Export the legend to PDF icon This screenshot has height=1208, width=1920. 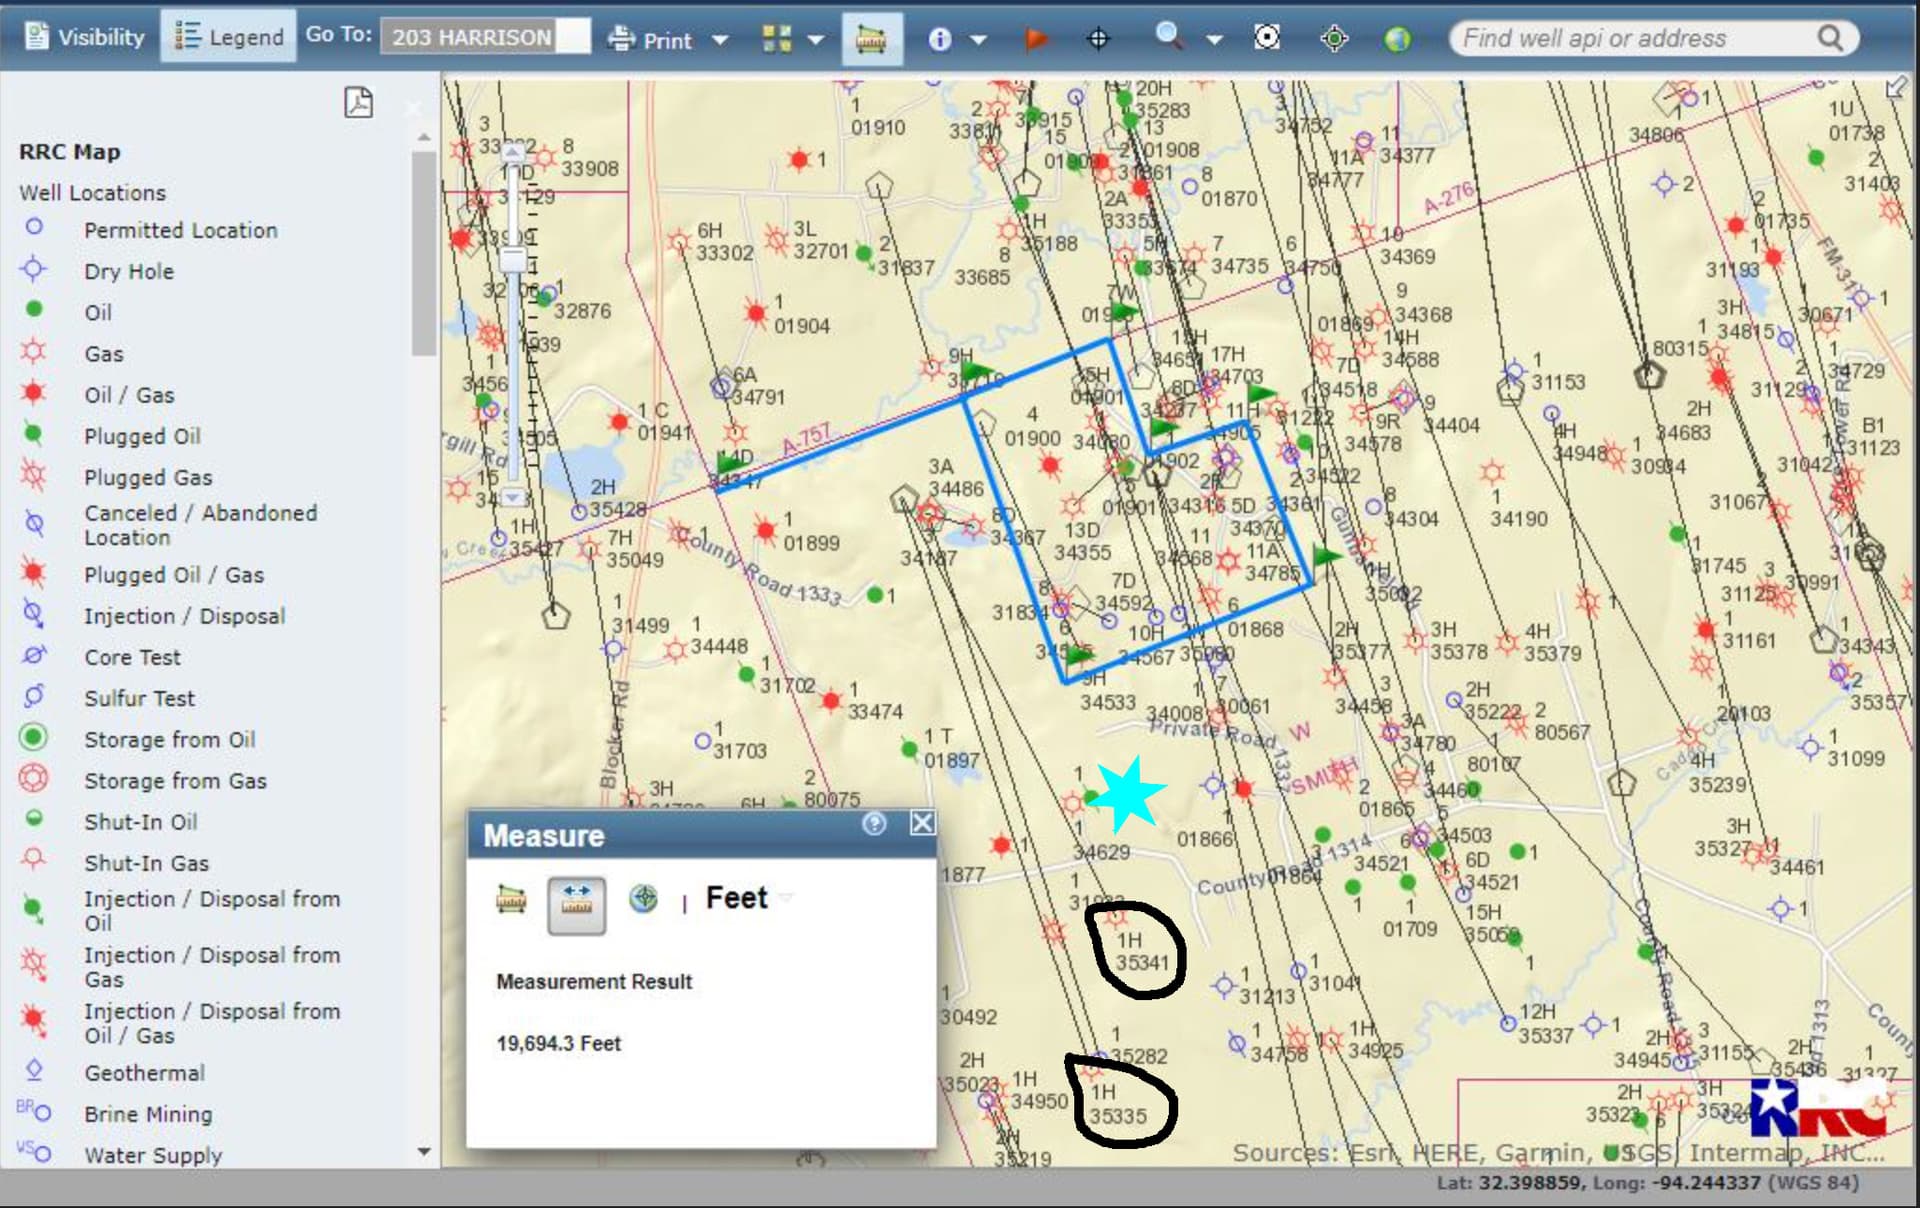pyautogui.click(x=358, y=102)
